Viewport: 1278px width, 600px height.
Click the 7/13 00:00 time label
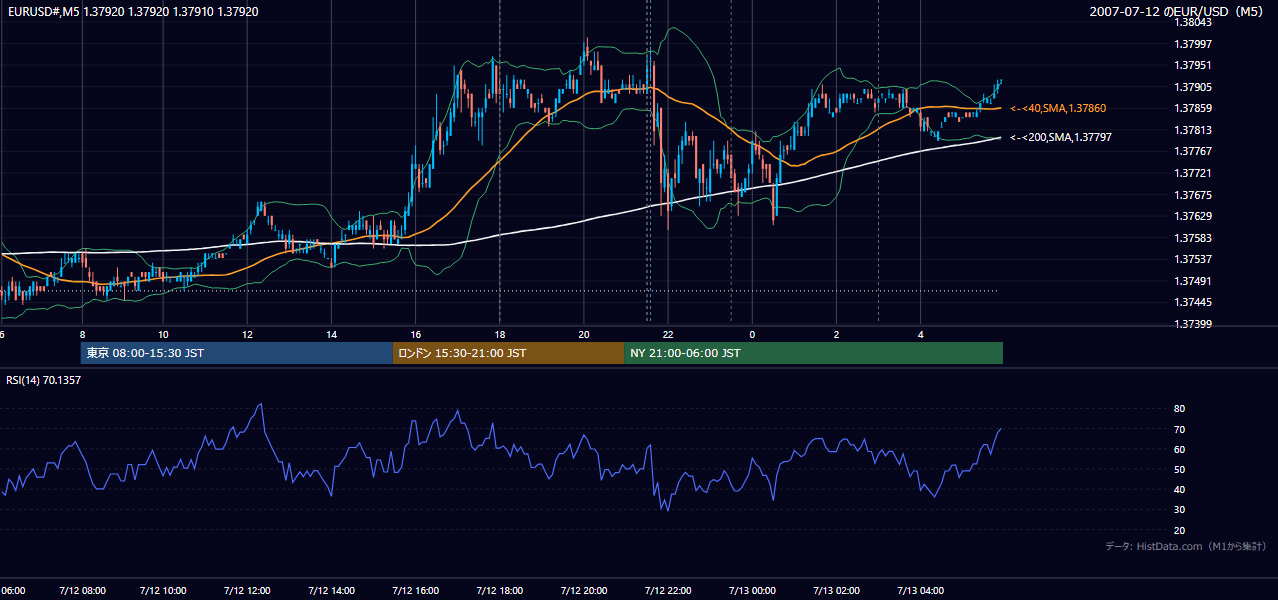tap(752, 591)
